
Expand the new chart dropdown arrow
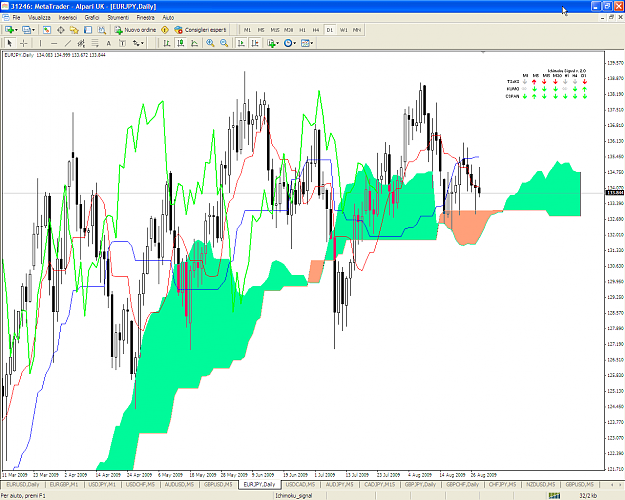pos(16,30)
